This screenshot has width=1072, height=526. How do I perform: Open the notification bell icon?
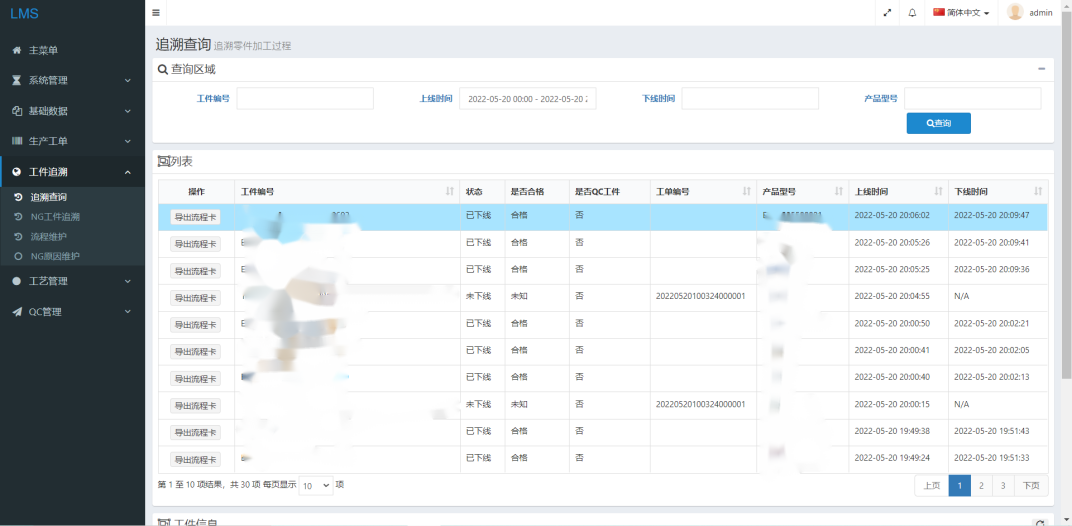pos(912,13)
